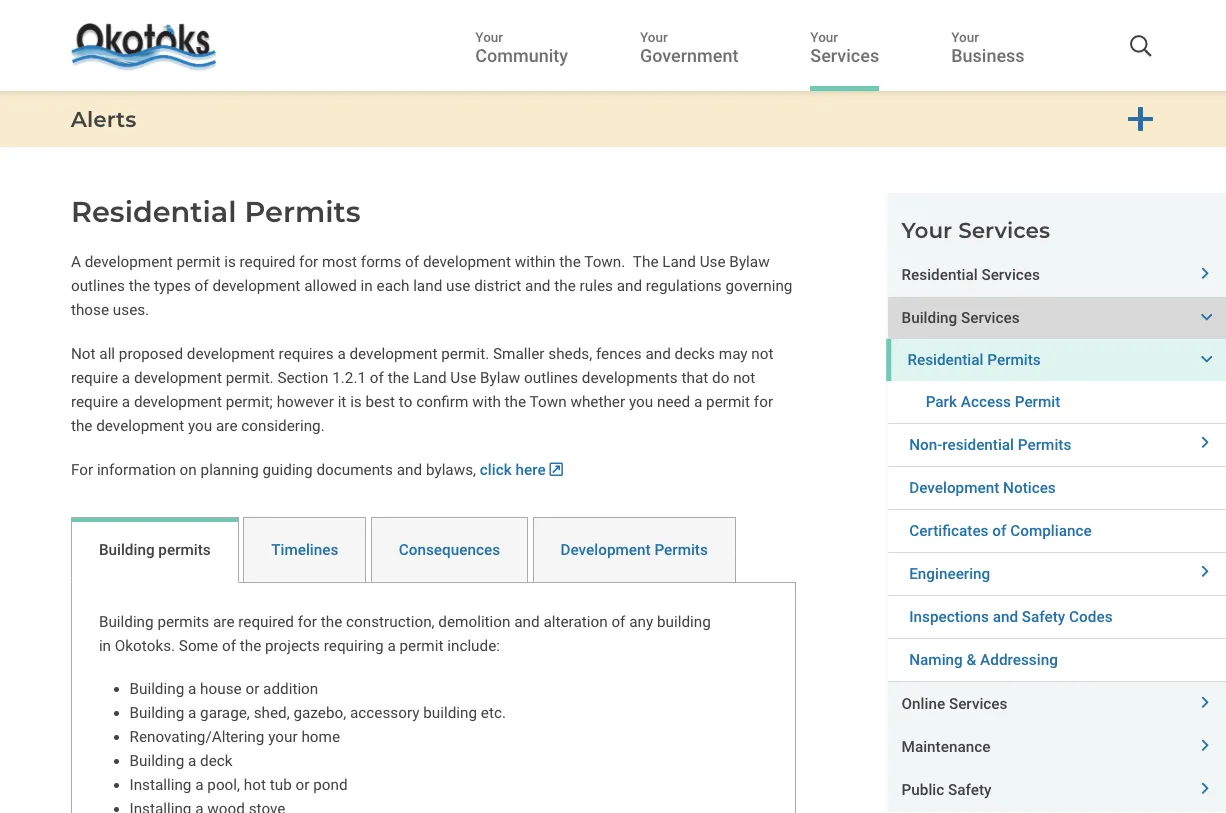Viewport: 1226px width, 813px height.
Task: Click the Okotoks logo
Action: pyautogui.click(x=144, y=46)
